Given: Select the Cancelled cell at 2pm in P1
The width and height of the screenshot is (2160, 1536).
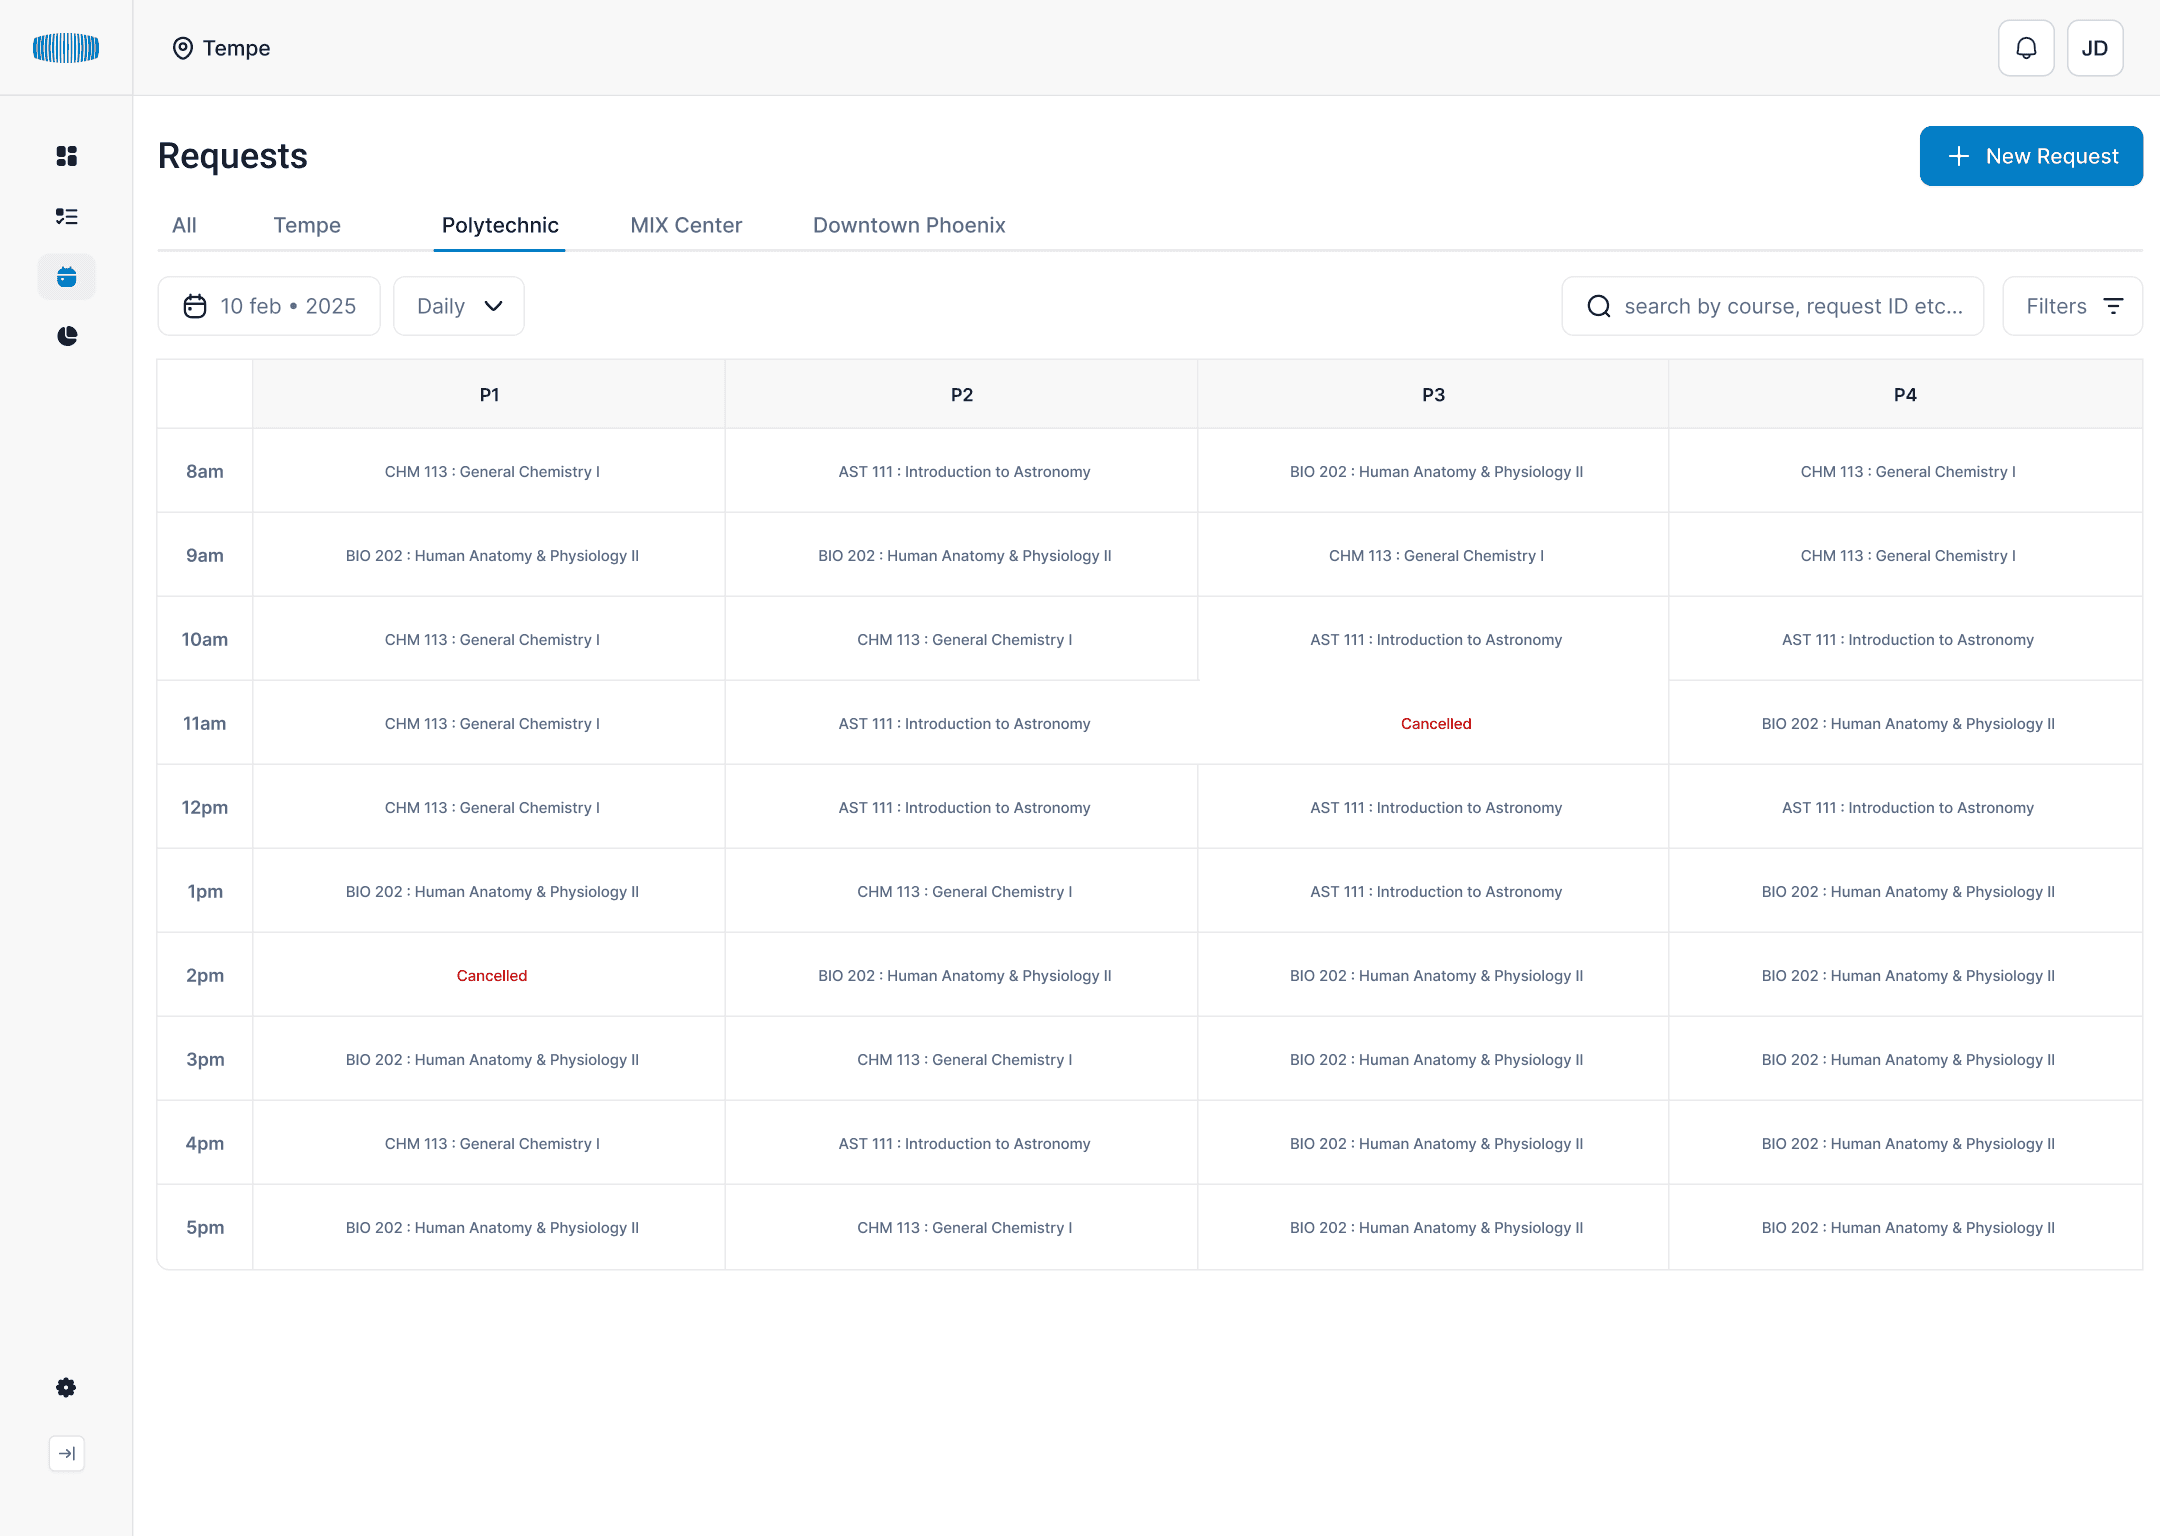Looking at the screenshot, I should [x=491, y=975].
